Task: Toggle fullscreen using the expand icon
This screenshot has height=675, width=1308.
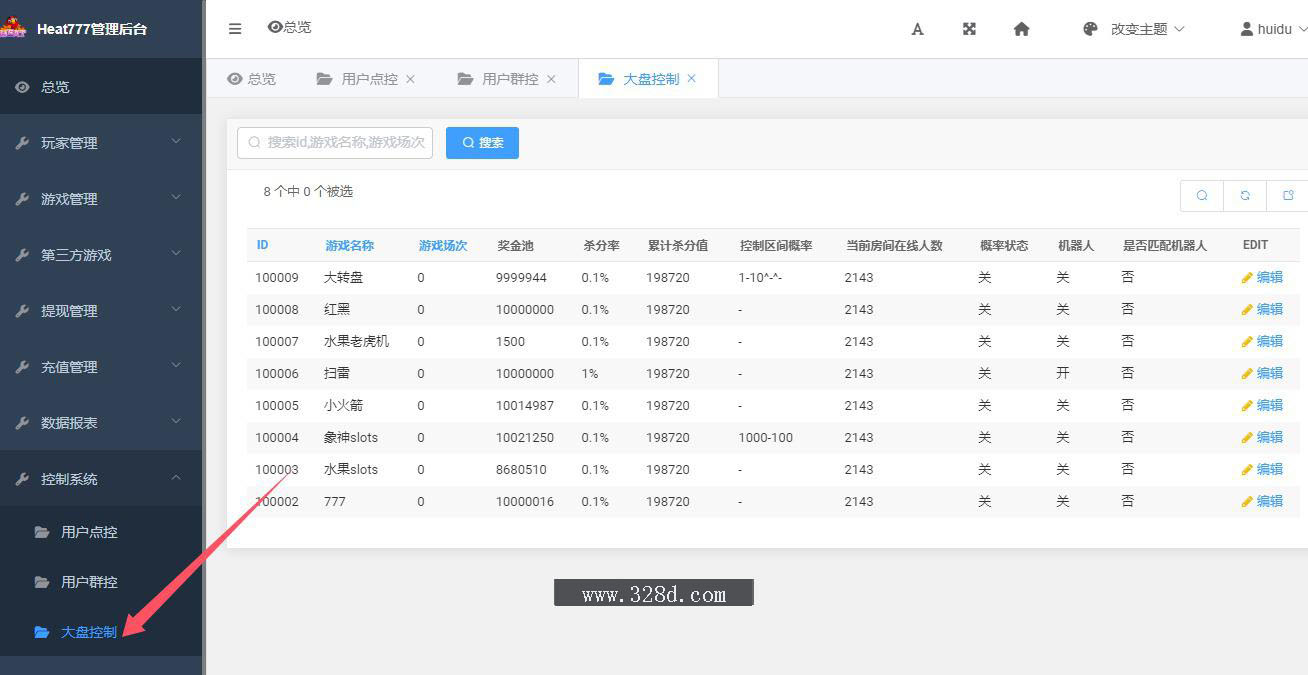Action: [969, 29]
